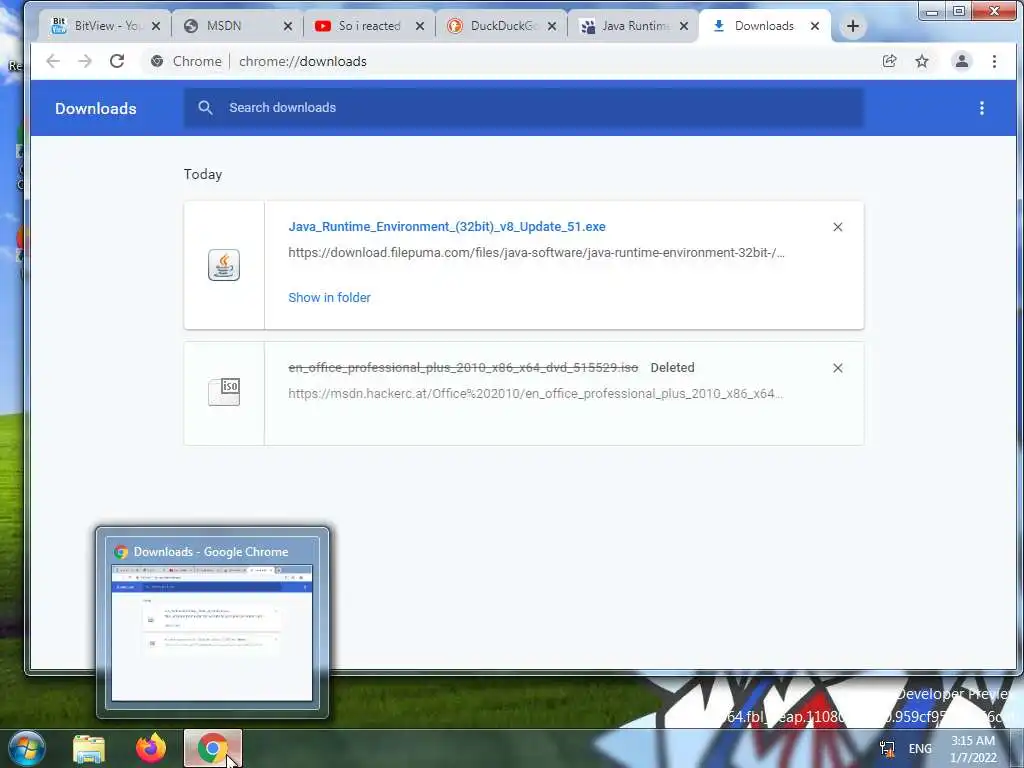Viewport: 1024px width, 768px height.
Task: Switch to the DuckDuckGo tab
Action: 503,26
